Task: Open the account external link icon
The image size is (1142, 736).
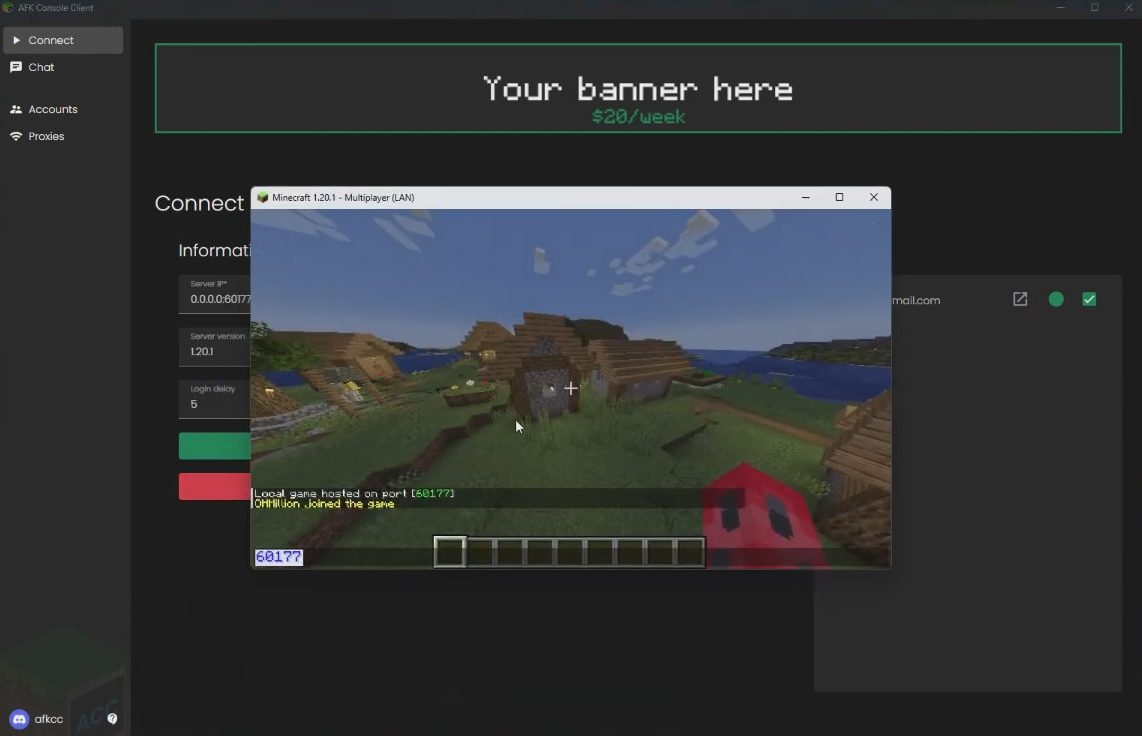Action: [1020, 299]
